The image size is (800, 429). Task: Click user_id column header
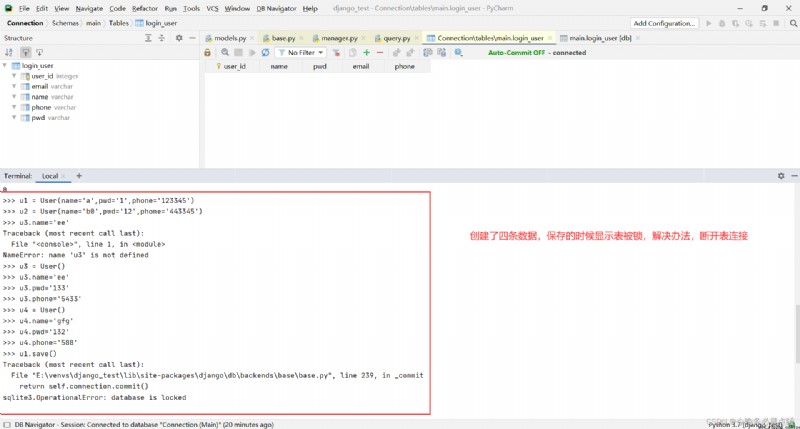[x=234, y=66]
